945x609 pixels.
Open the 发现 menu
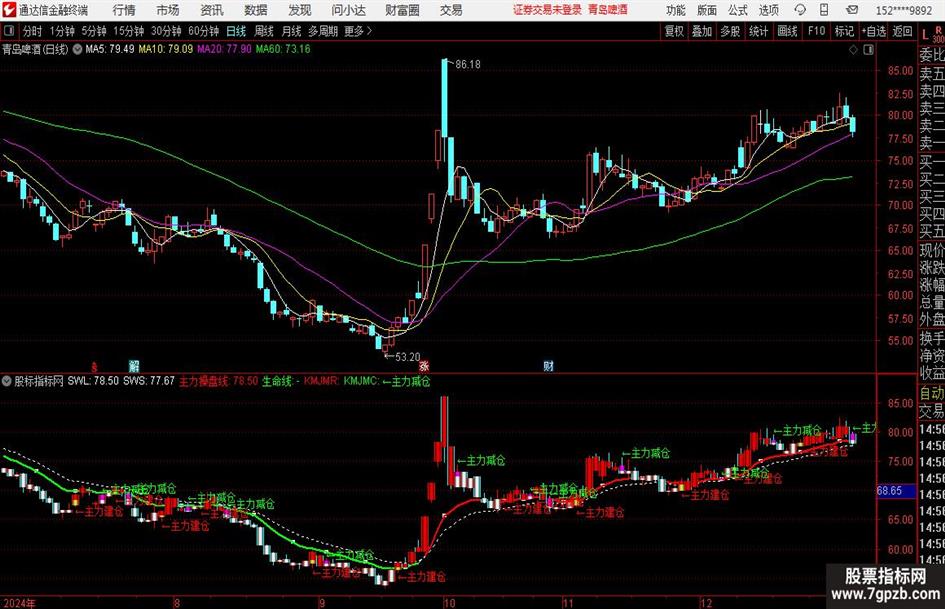[300, 10]
